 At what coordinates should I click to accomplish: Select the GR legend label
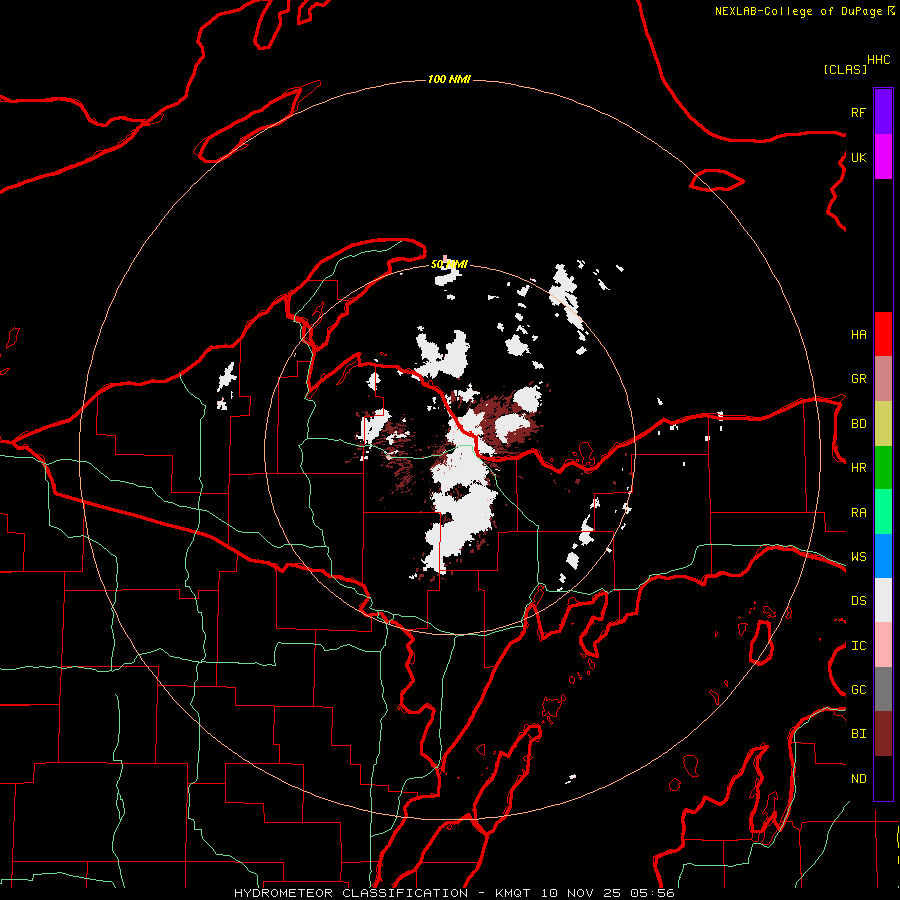tap(858, 379)
